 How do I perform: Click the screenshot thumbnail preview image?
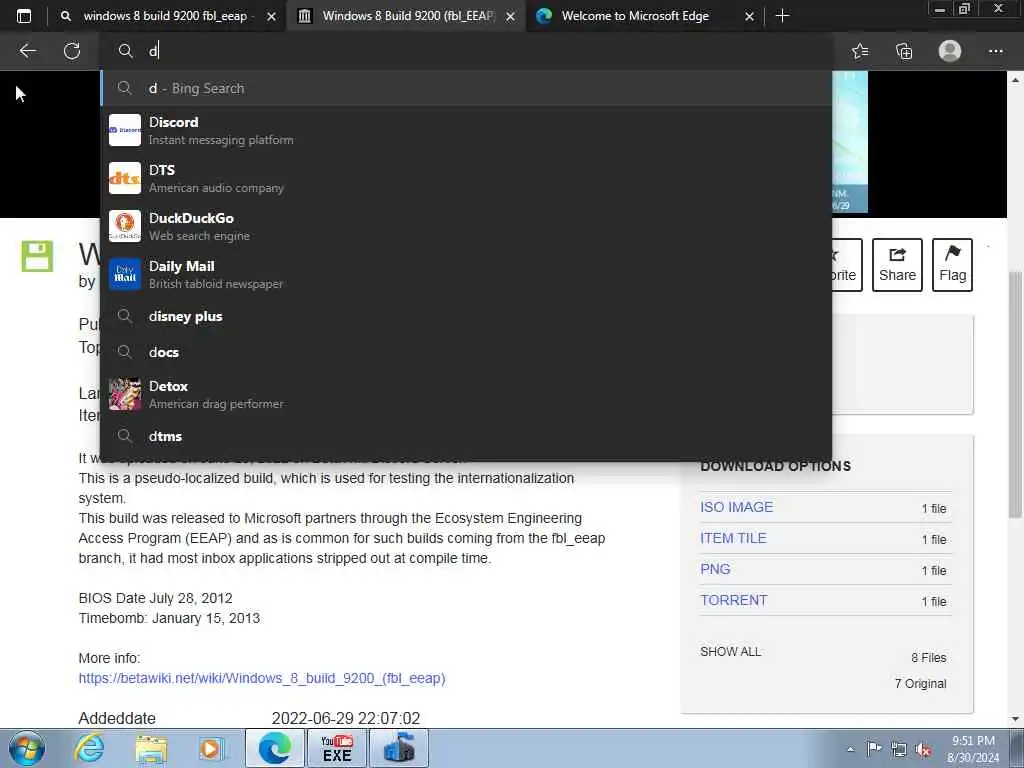(850, 142)
